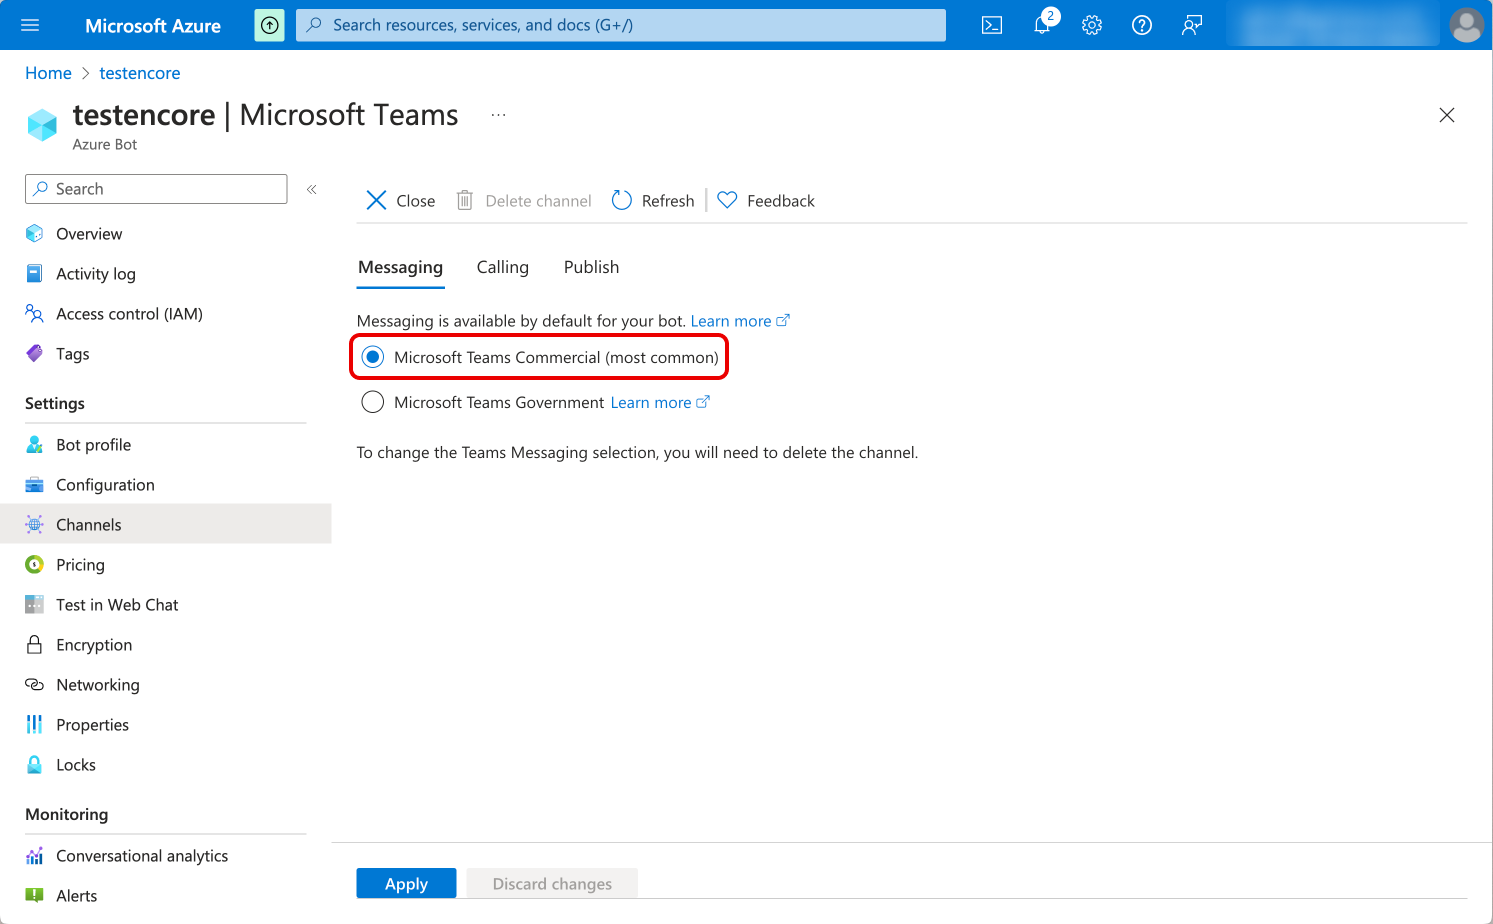Open Properties menu label
1493x924 pixels.
coord(92,724)
